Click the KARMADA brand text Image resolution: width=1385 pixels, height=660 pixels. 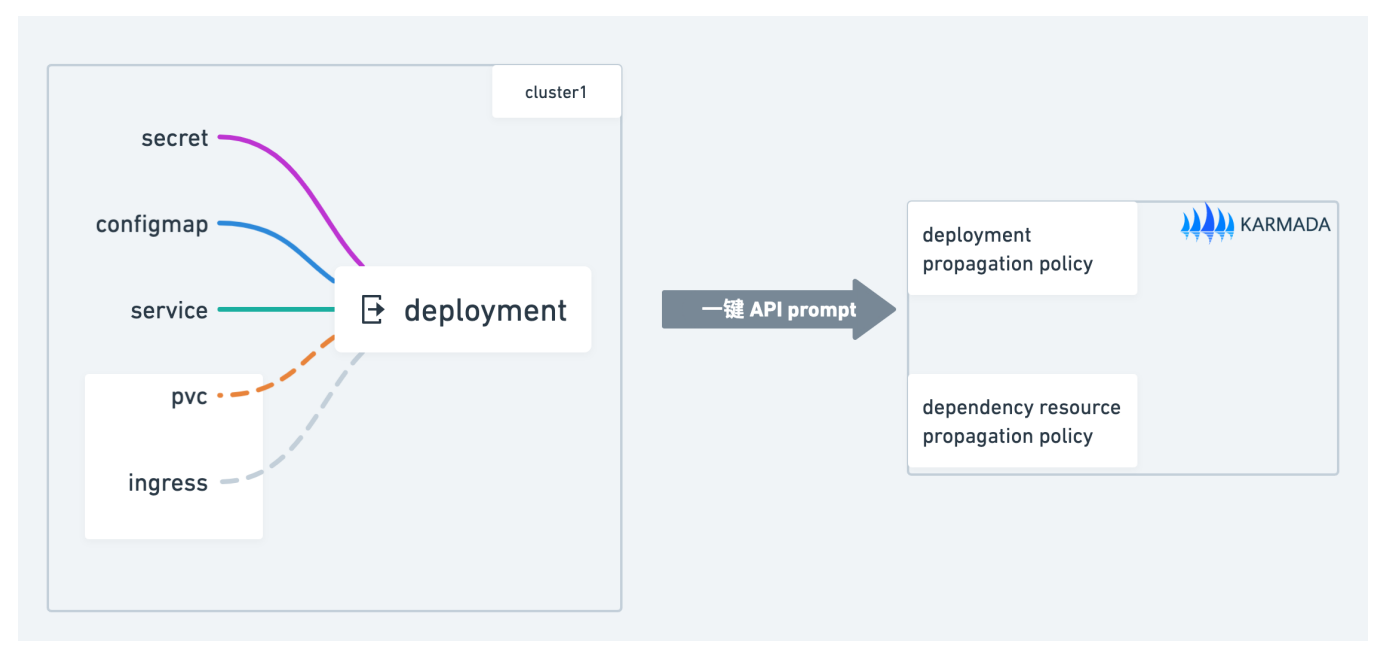coord(1285,224)
